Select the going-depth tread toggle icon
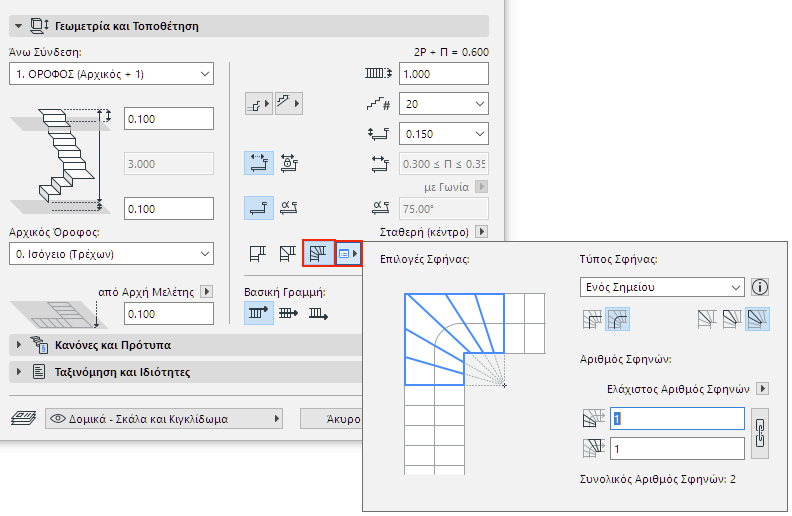This screenshot has width=792, height=516. click(x=259, y=208)
